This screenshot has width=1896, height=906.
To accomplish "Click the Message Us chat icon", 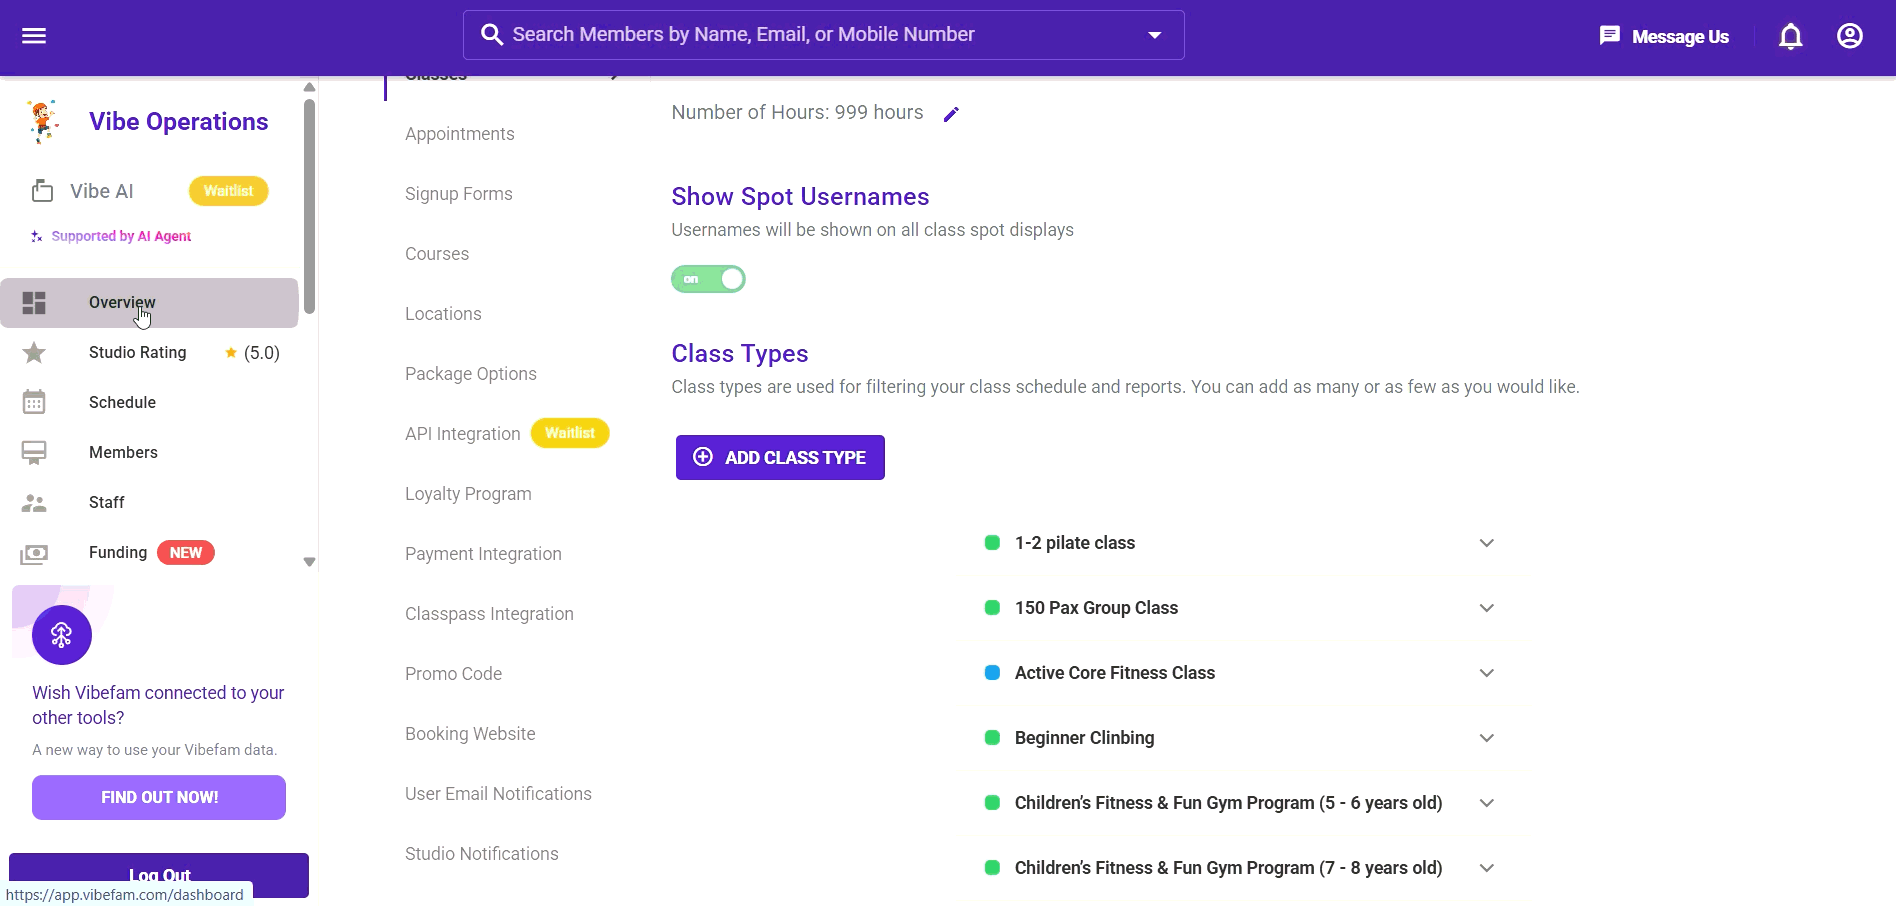I will tap(1609, 36).
